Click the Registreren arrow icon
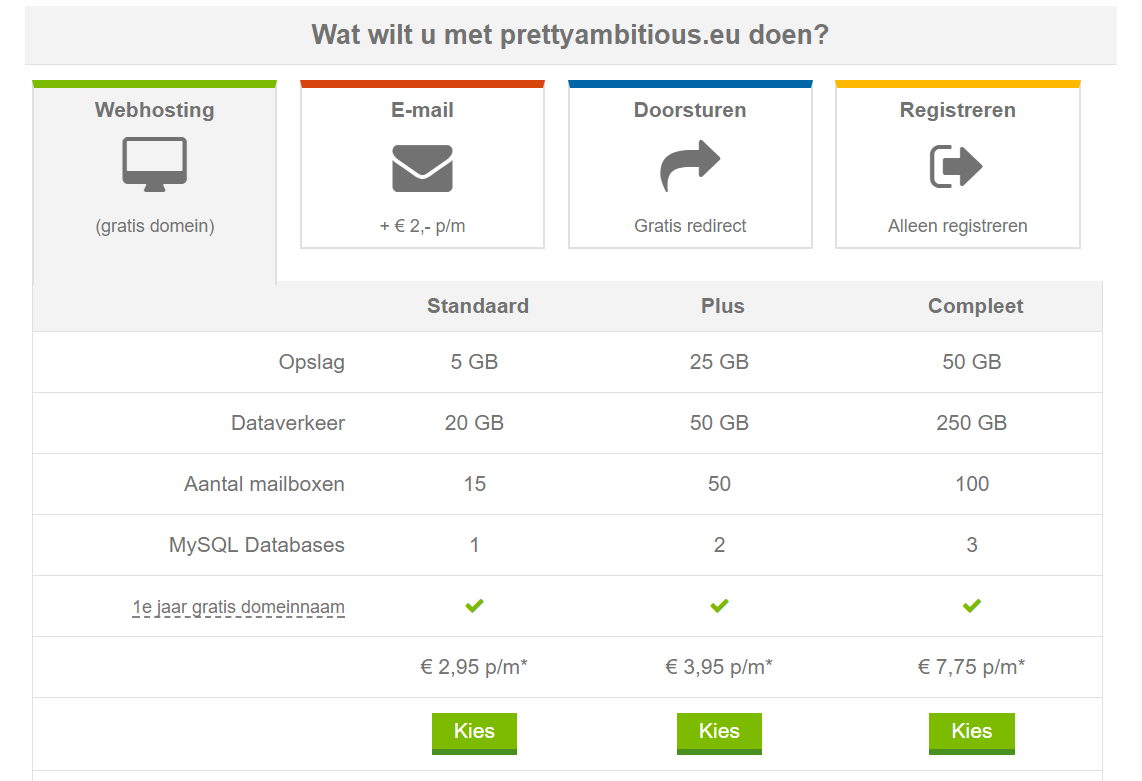 956,166
